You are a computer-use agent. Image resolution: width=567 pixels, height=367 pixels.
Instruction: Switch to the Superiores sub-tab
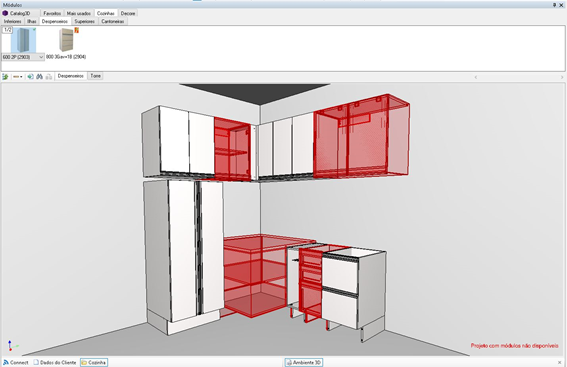pos(84,21)
